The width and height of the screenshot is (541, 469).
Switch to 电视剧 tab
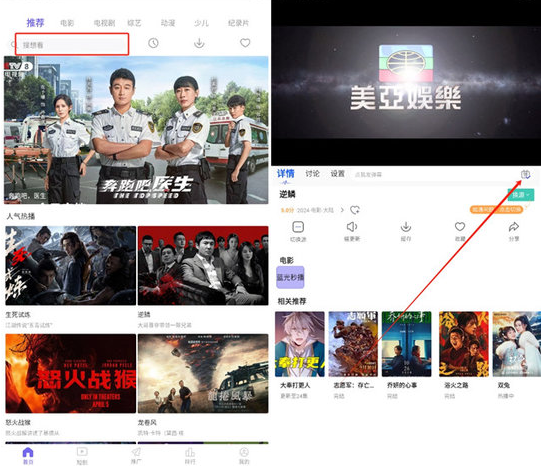pos(104,23)
